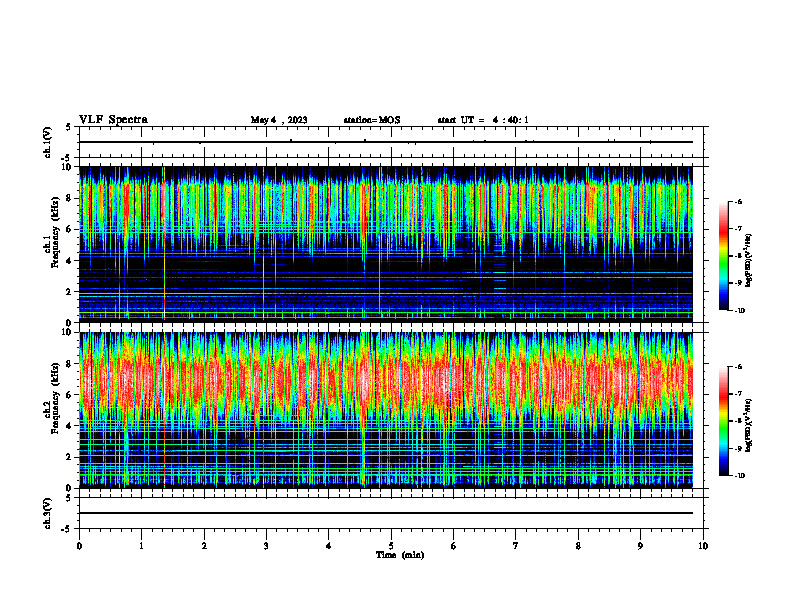792x612 pixels.
Task: Click the ch.2 spectrogram panel
Action: tap(386, 410)
